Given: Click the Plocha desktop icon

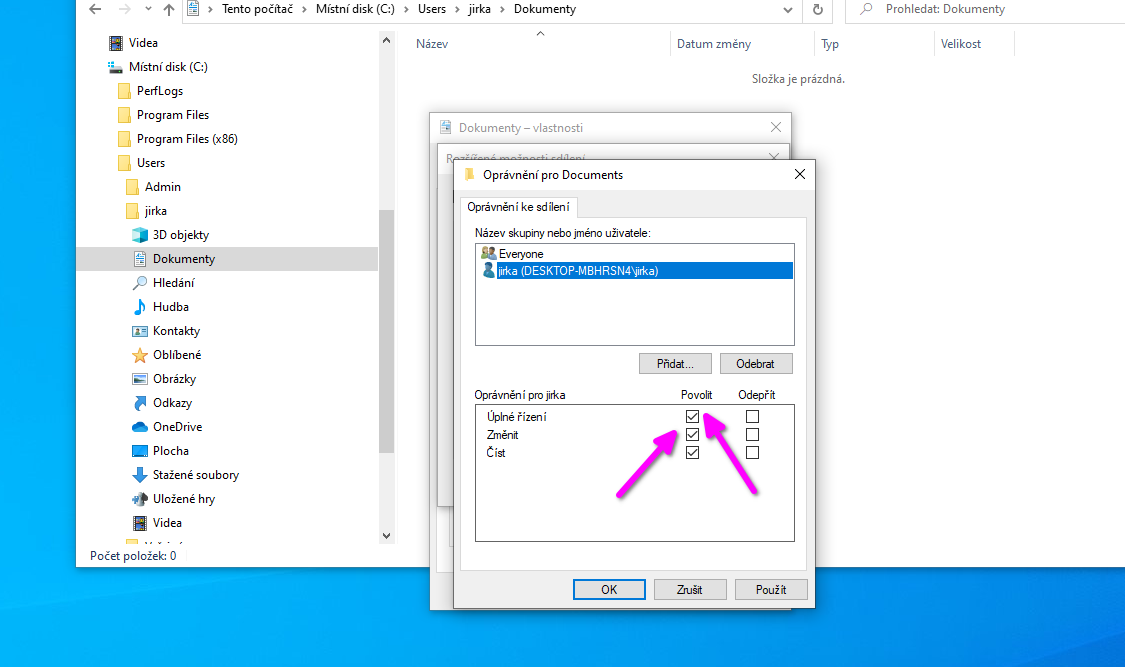Looking at the screenshot, I should (x=136, y=450).
